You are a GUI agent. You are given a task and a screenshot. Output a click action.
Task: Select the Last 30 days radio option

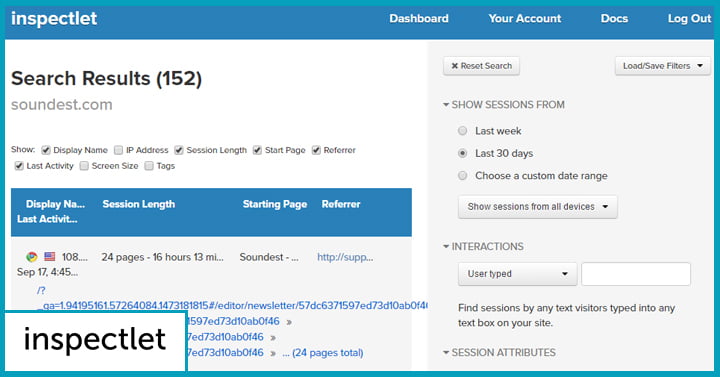pos(462,153)
